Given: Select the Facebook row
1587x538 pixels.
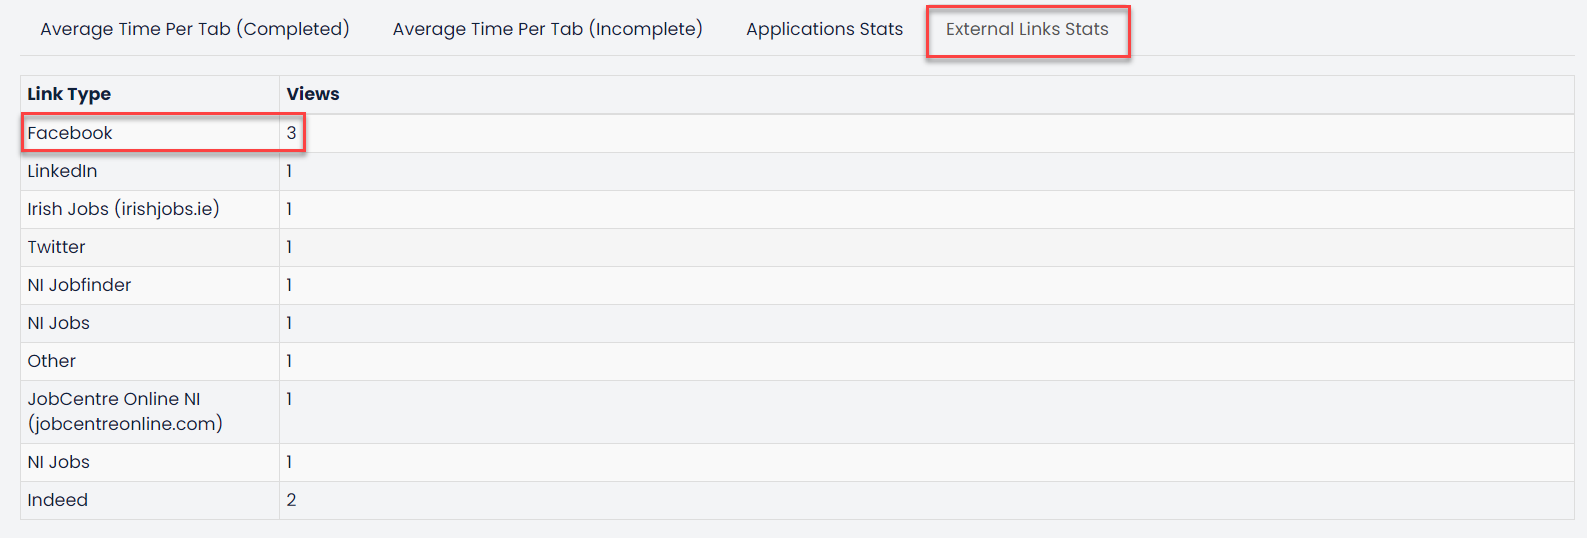Looking at the screenshot, I should click(x=797, y=133).
